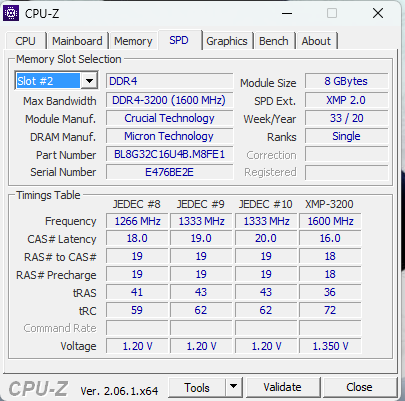Select the Part Number BL8G32C16U4B.M8FE1
405x401 pixels.
[169, 154]
